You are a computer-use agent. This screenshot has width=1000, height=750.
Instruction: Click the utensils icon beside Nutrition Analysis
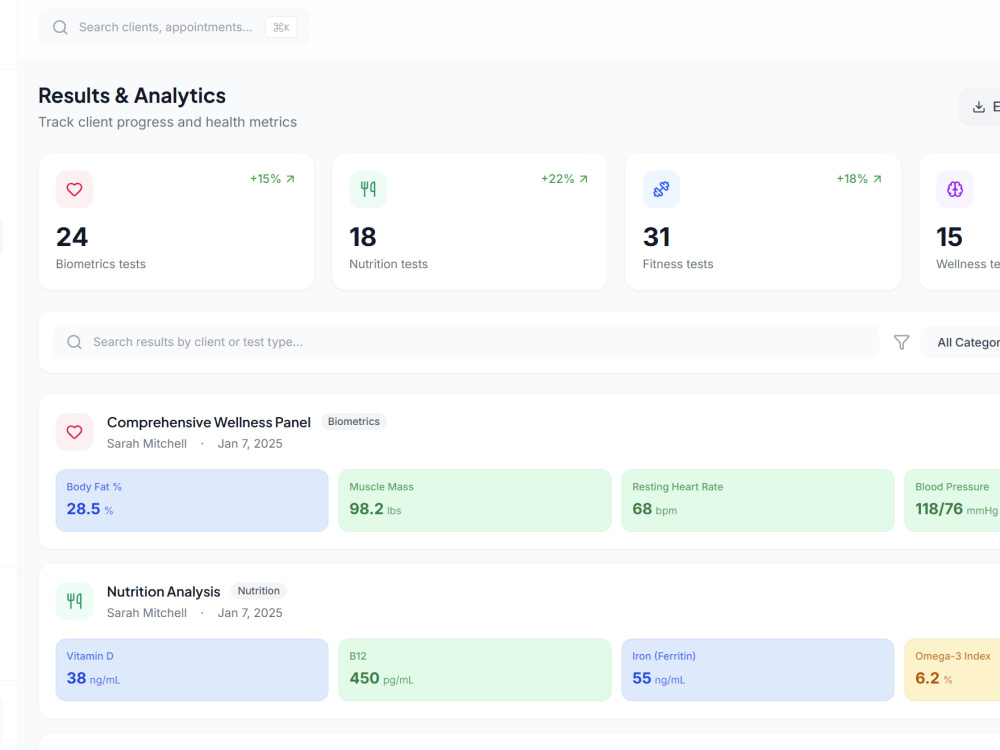[75, 601]
